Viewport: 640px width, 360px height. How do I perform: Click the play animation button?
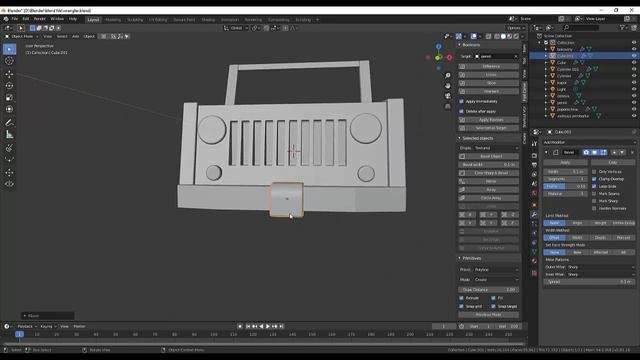click(268, 327)
